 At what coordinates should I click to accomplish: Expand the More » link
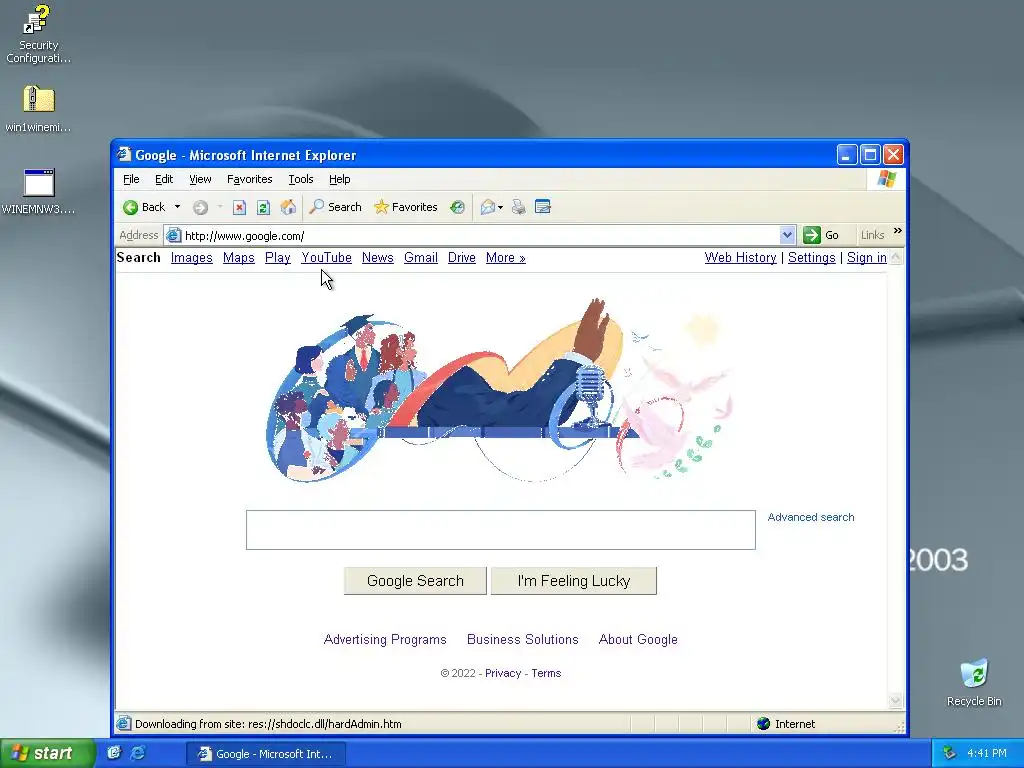tap(505, 257)
